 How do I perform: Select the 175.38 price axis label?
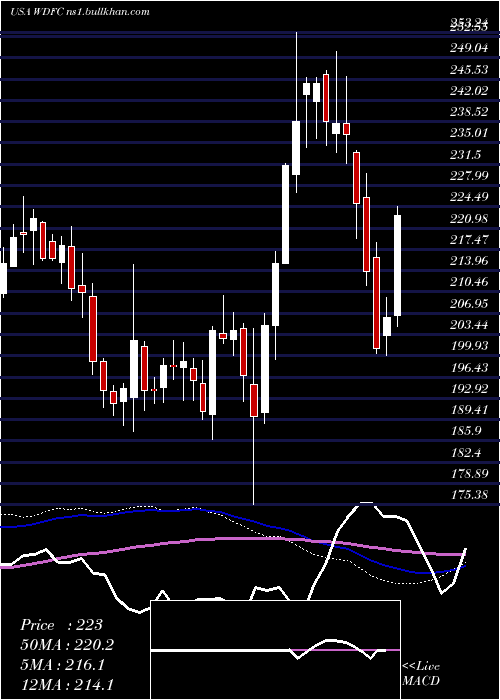click(469, 495)
